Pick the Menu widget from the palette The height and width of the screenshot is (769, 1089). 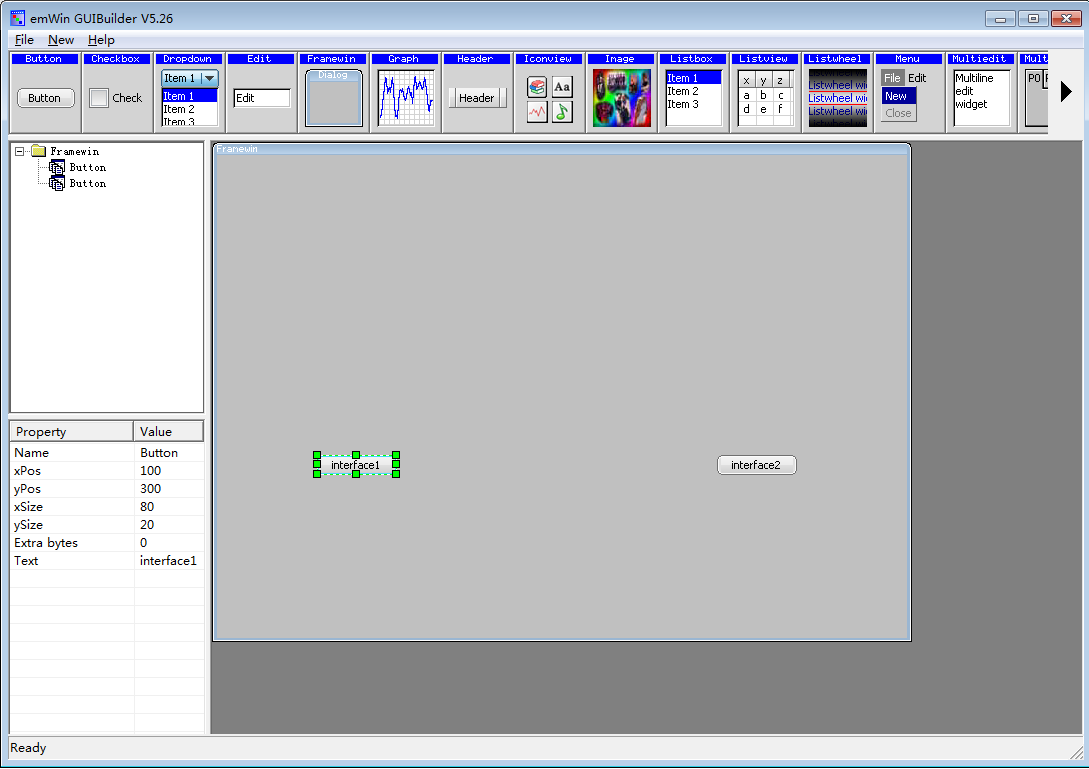click(x=908, y=92)
